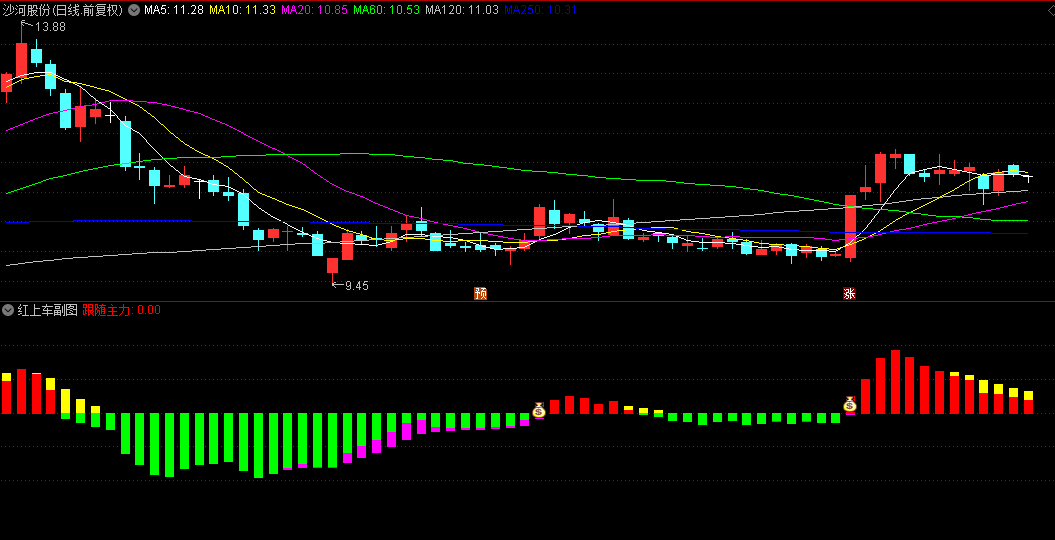Click the 涨 limit-up marker icon
Viewport: 1055px width, 540px height.
850,293
